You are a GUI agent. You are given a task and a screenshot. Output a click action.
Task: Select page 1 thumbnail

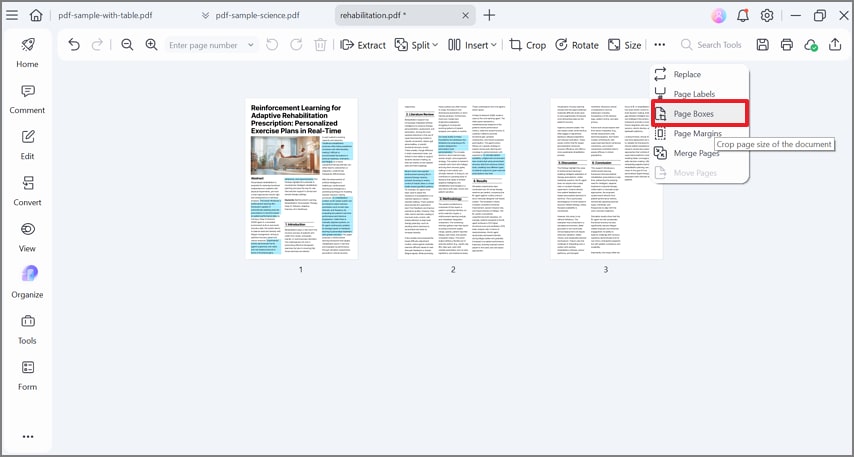coord(301,179)
